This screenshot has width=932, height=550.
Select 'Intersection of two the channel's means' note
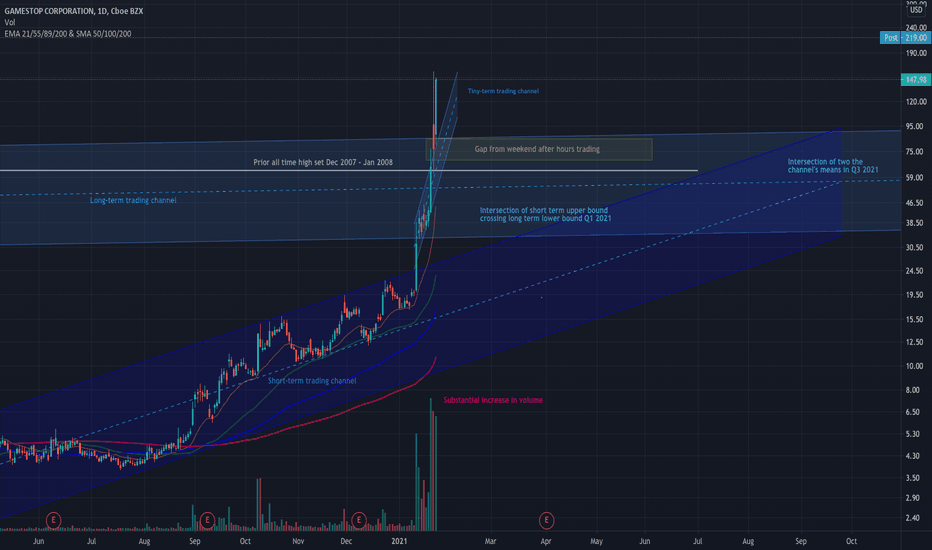pyautogui.click(x=833, y=165)
